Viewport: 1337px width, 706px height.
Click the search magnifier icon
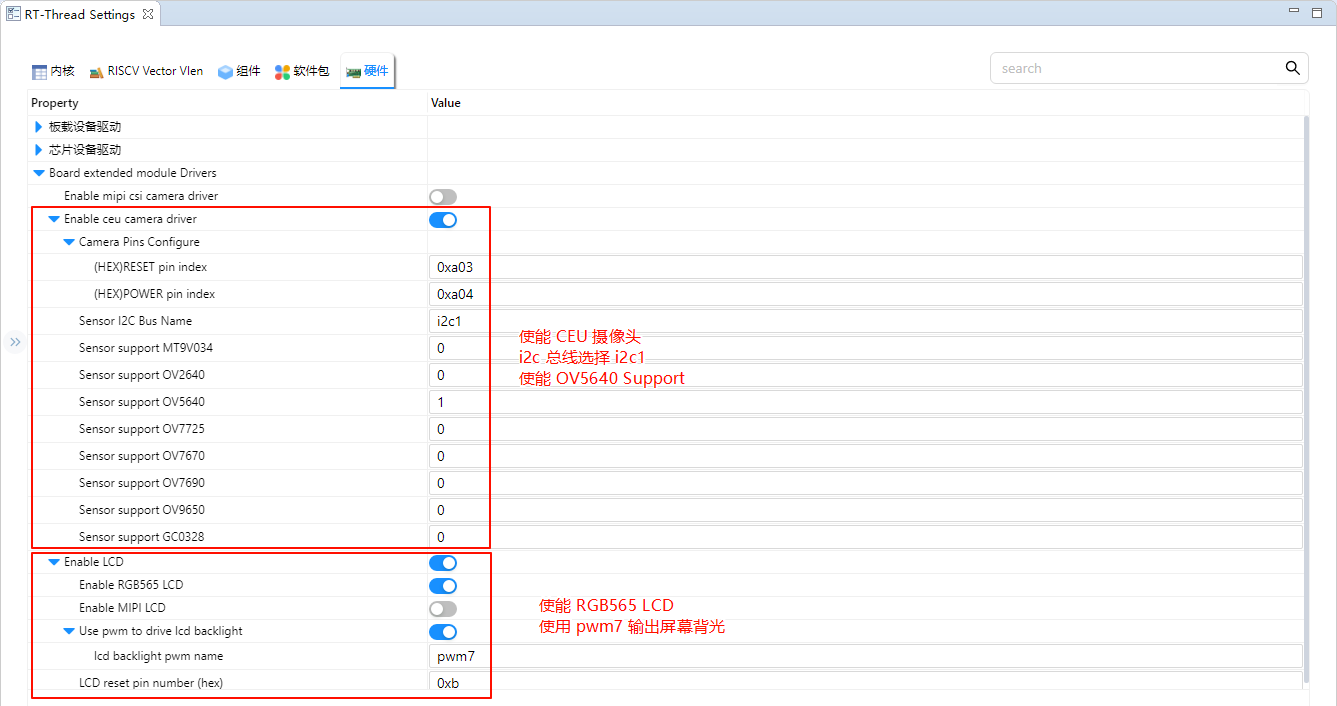point(1292,68)
